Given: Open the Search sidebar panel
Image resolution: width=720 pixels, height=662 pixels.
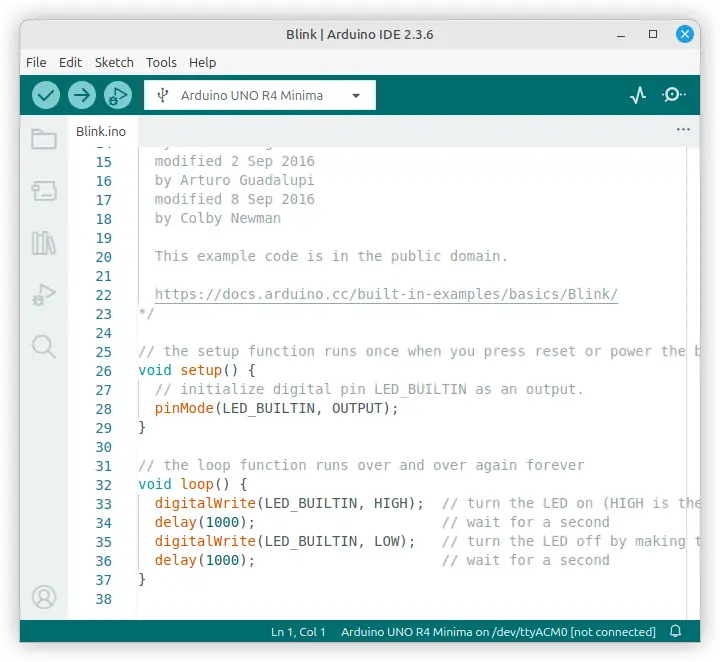Looking at the screenshot, I should tap(44, 347).
